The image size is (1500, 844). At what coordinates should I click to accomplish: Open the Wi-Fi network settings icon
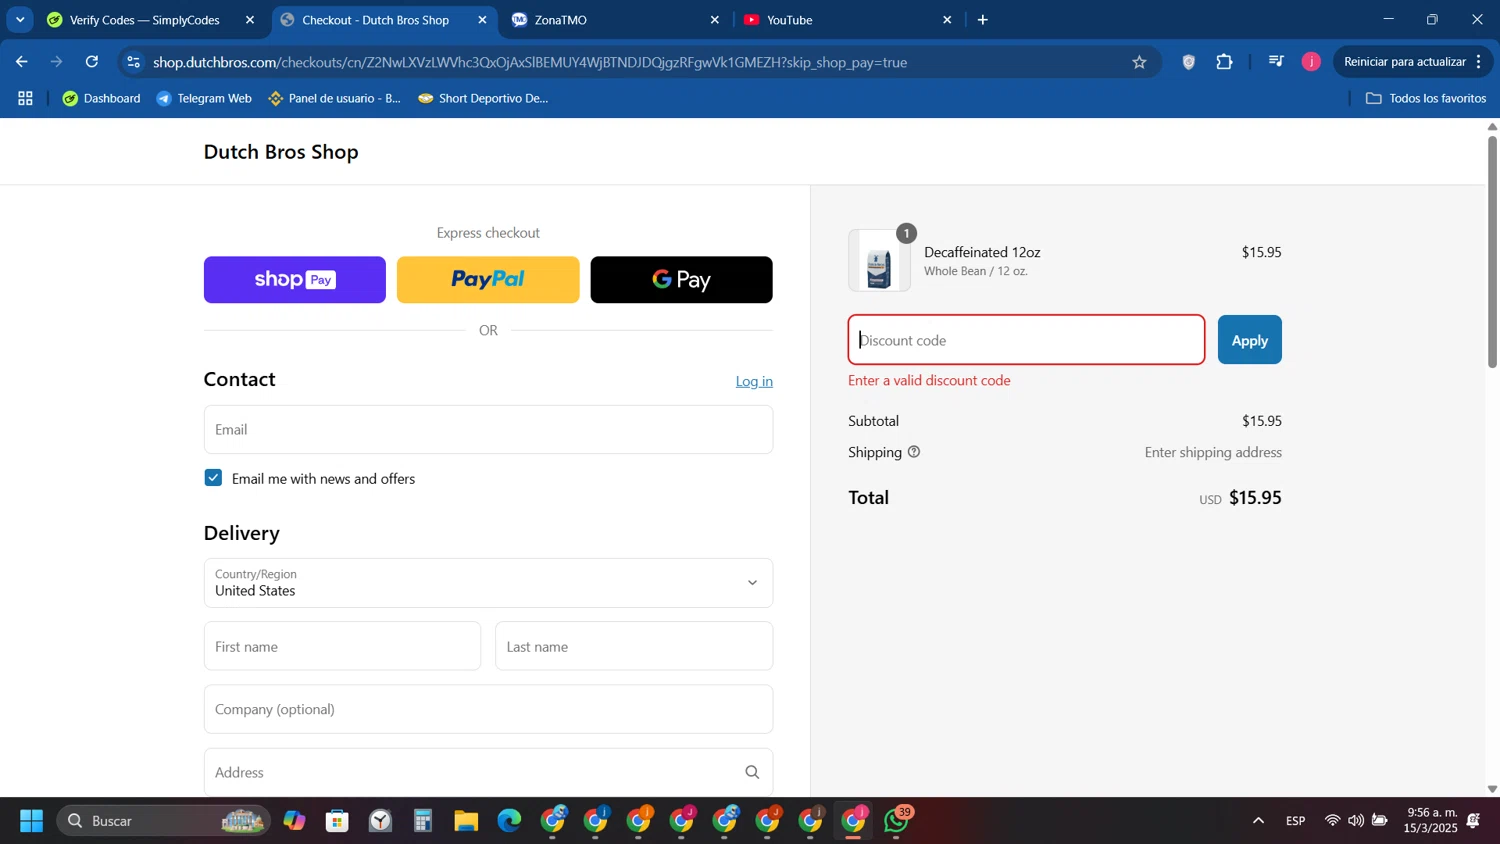(1332, 821)
